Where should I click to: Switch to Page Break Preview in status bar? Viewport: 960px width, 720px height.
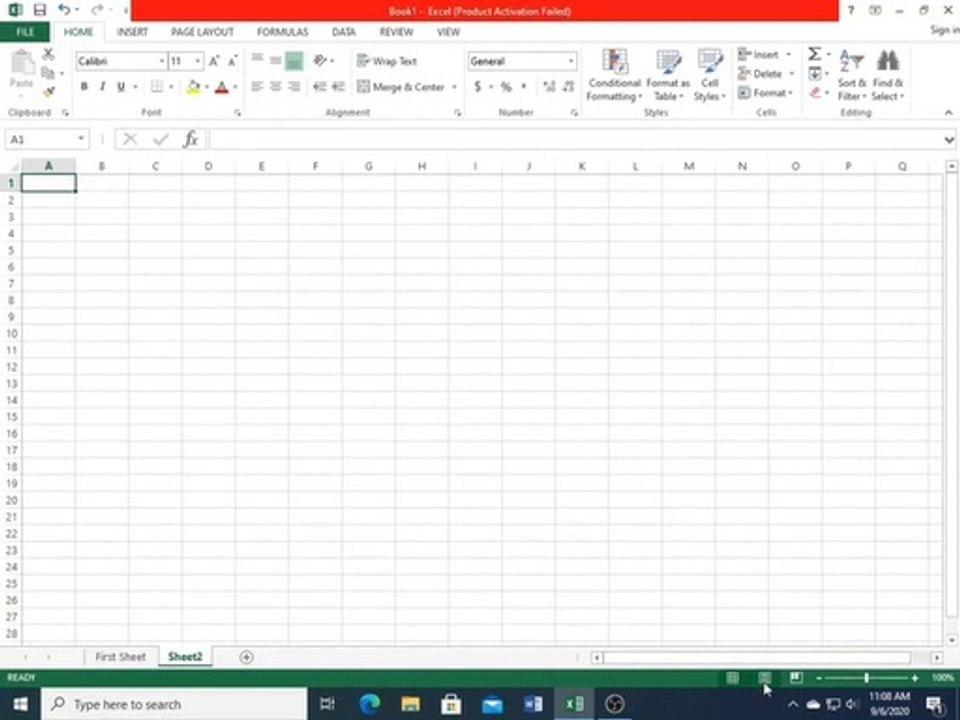click(795, 677)
